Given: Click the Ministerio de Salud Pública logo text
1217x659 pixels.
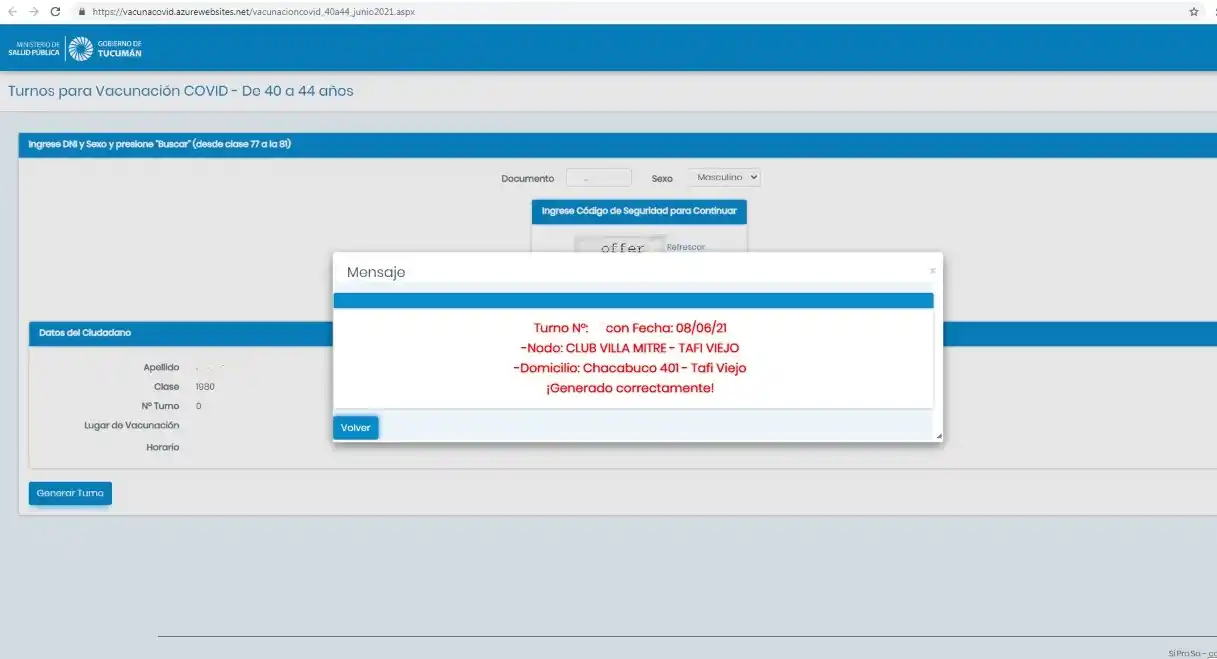Looking at the screenshot, I should tap(34, 48).
